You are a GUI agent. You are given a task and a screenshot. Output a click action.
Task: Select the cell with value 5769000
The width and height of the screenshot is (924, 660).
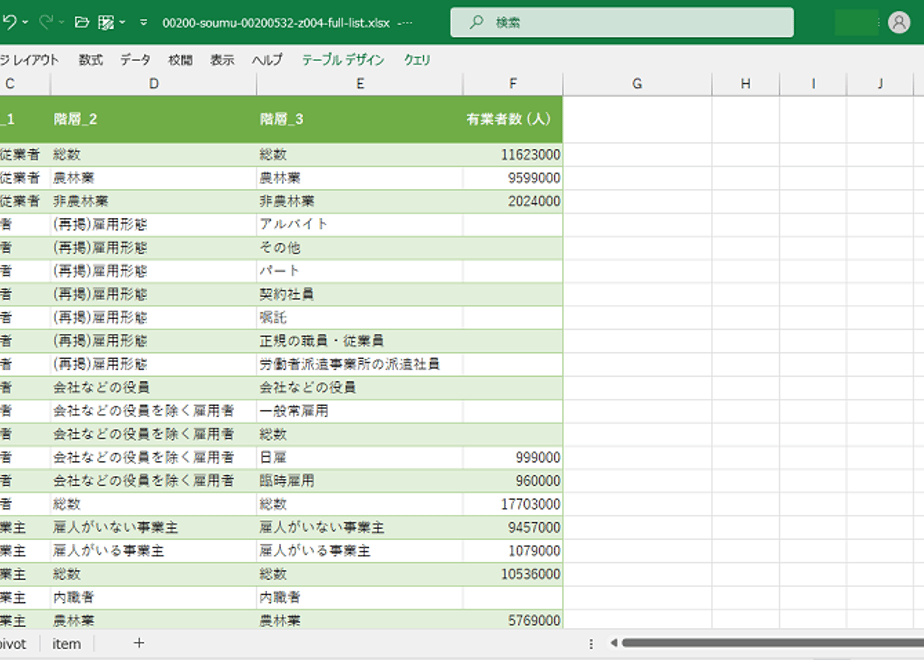(x=513, y=620)
